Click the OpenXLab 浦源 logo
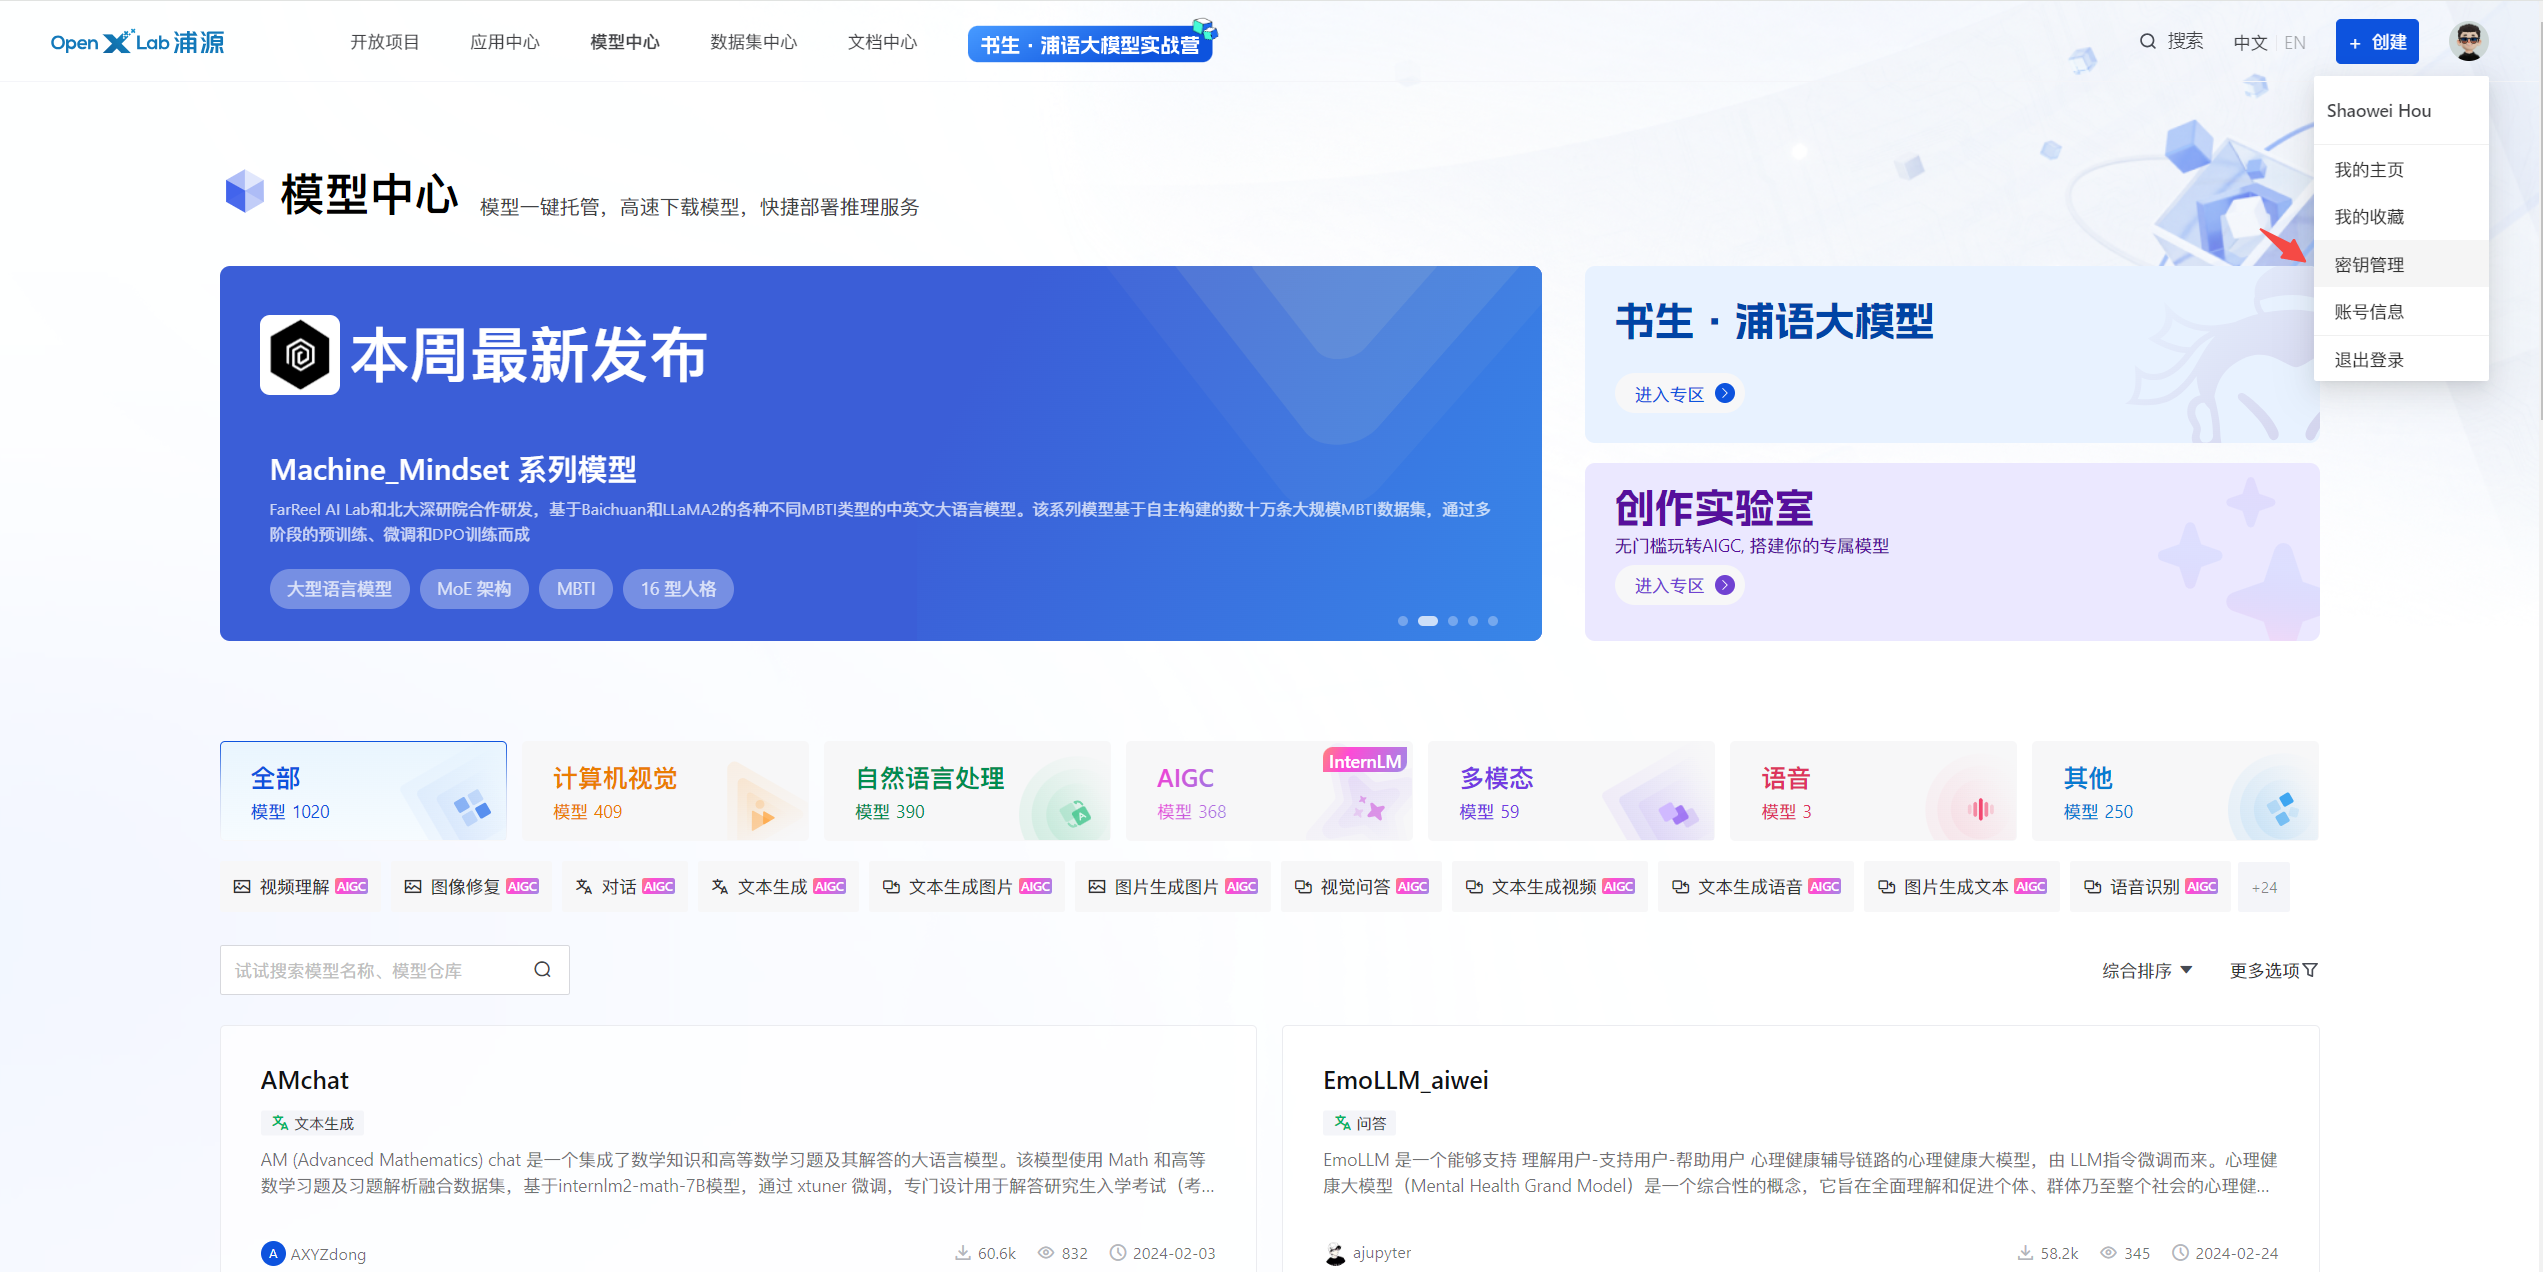The height and width of the screenshot is (1272, 2543). [x=138, y=42]
